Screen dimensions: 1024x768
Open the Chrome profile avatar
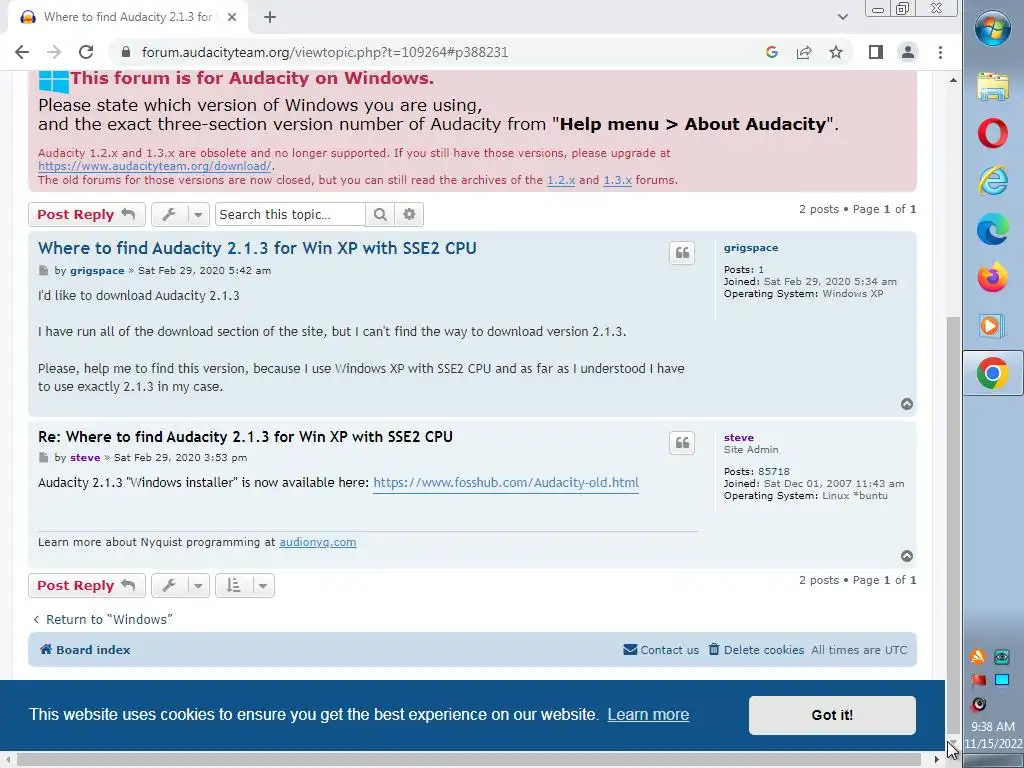click(908, 52)
